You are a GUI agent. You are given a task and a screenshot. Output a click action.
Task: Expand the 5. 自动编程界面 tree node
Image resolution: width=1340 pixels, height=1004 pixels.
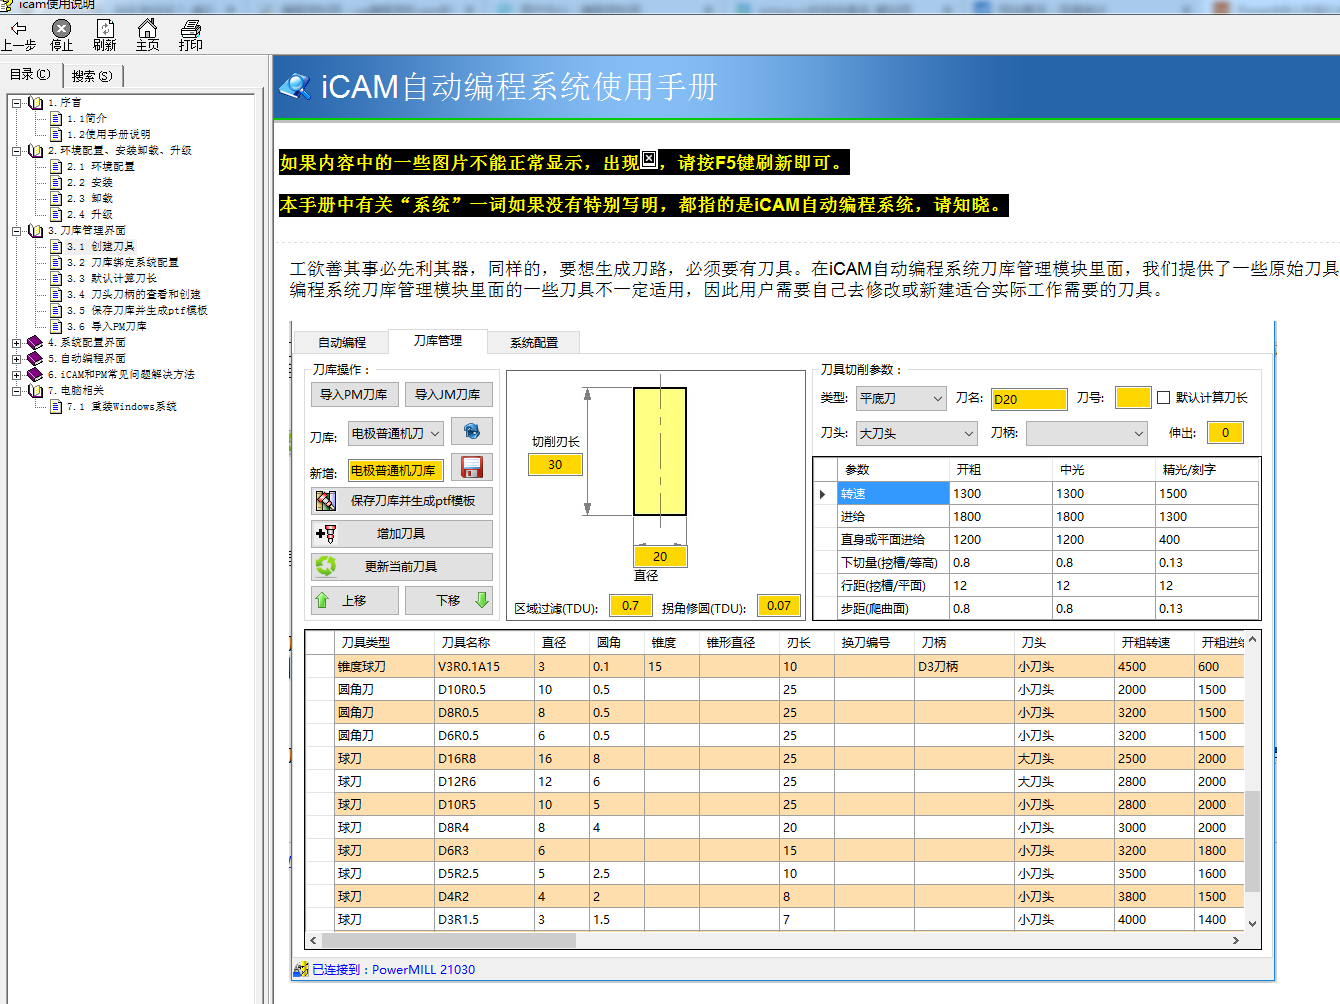pyautogui.click(x=17, y=359)
